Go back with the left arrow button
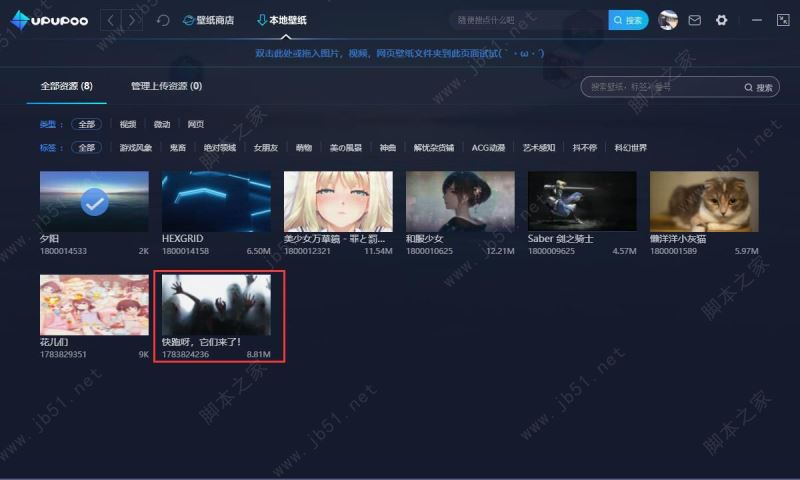 (111, 20)
